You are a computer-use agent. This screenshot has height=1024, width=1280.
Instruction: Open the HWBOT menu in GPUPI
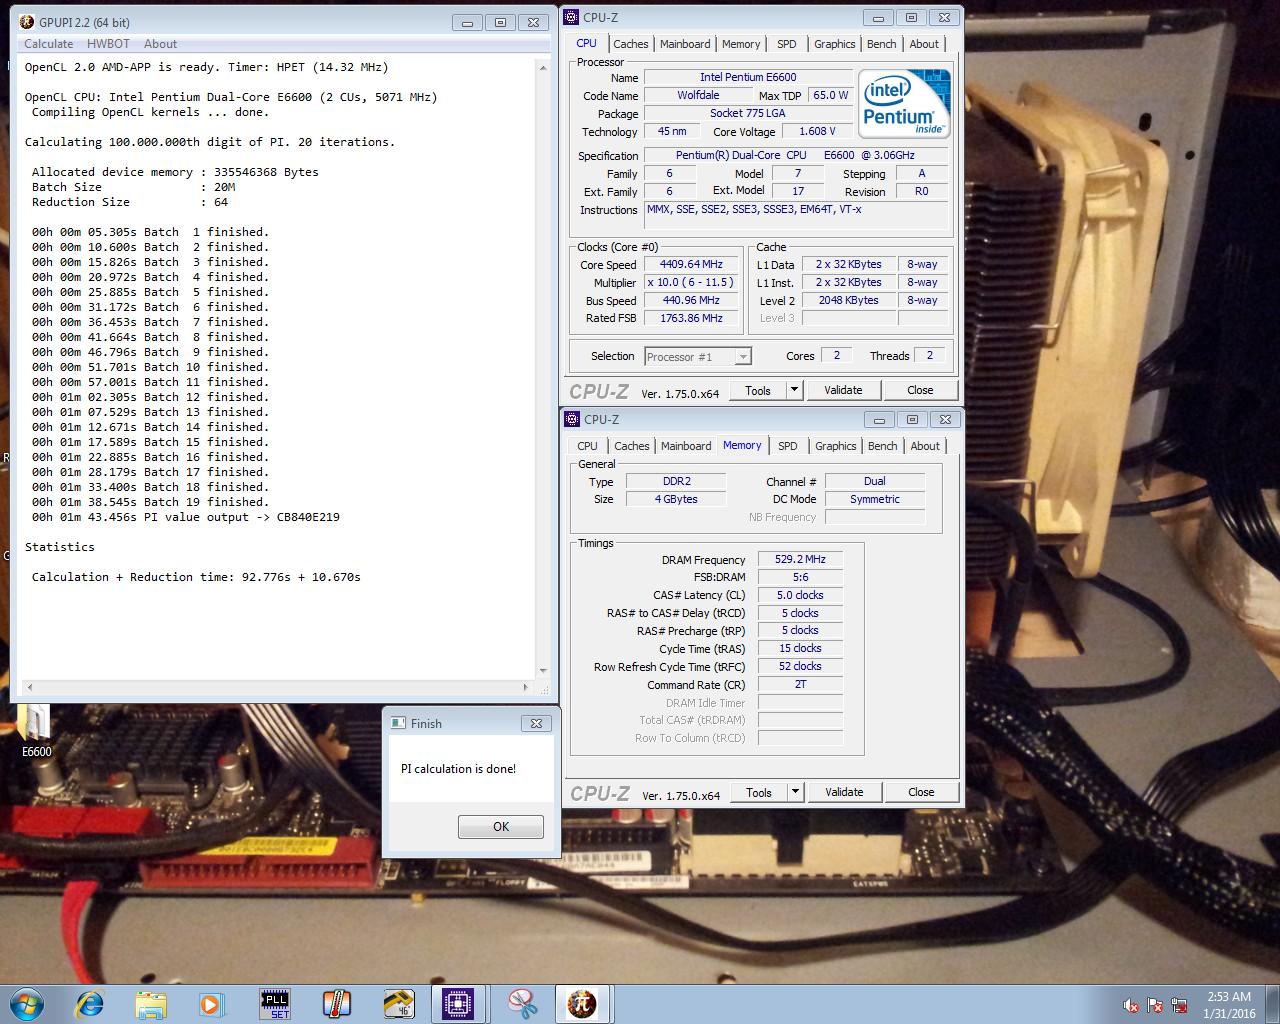click(108, 44)
